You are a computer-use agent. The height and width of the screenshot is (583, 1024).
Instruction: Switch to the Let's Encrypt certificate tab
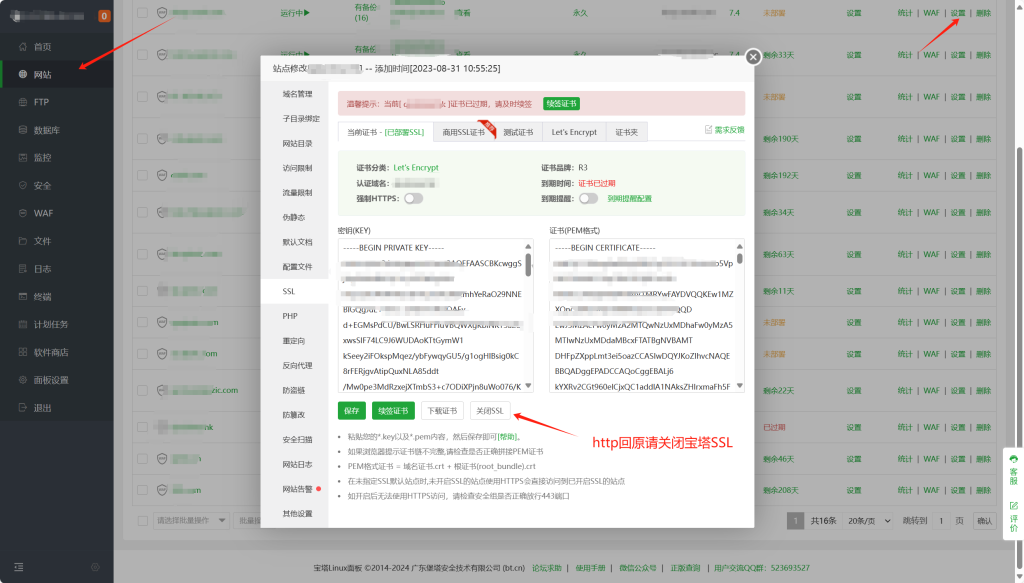[573, 132]
